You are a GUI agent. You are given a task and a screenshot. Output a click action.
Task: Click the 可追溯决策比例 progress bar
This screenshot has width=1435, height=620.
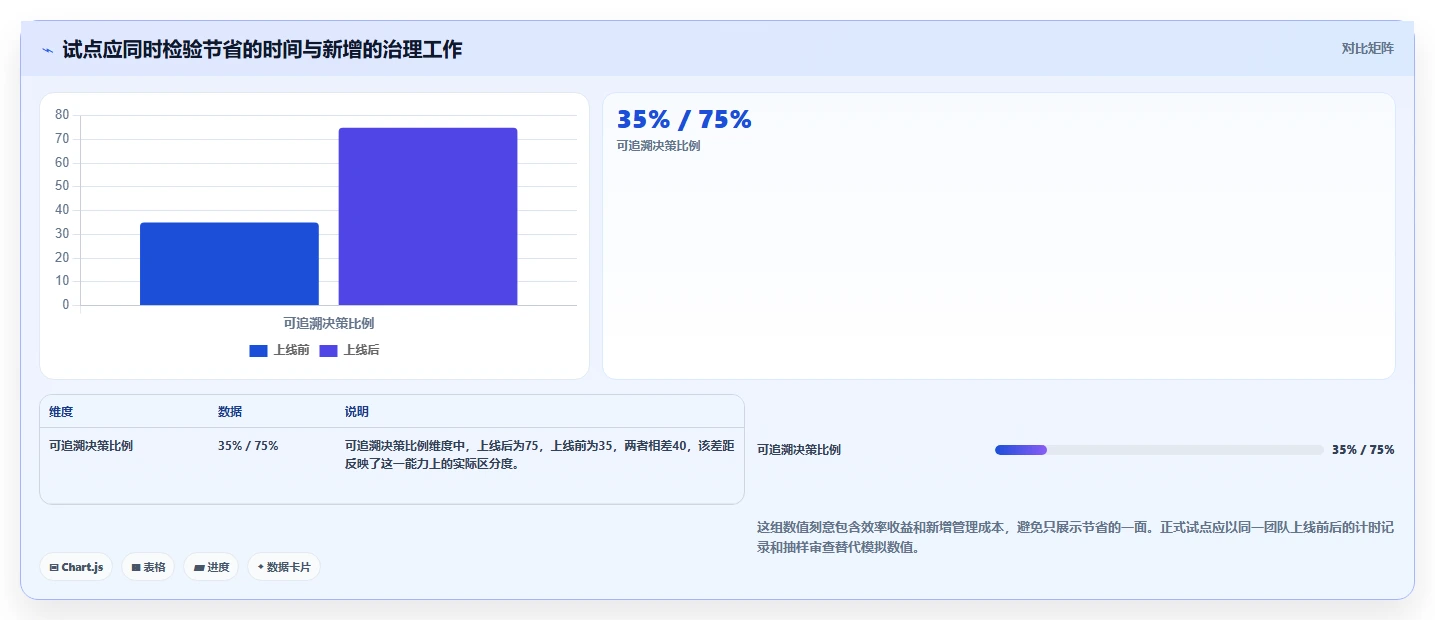click(1159, 450)
